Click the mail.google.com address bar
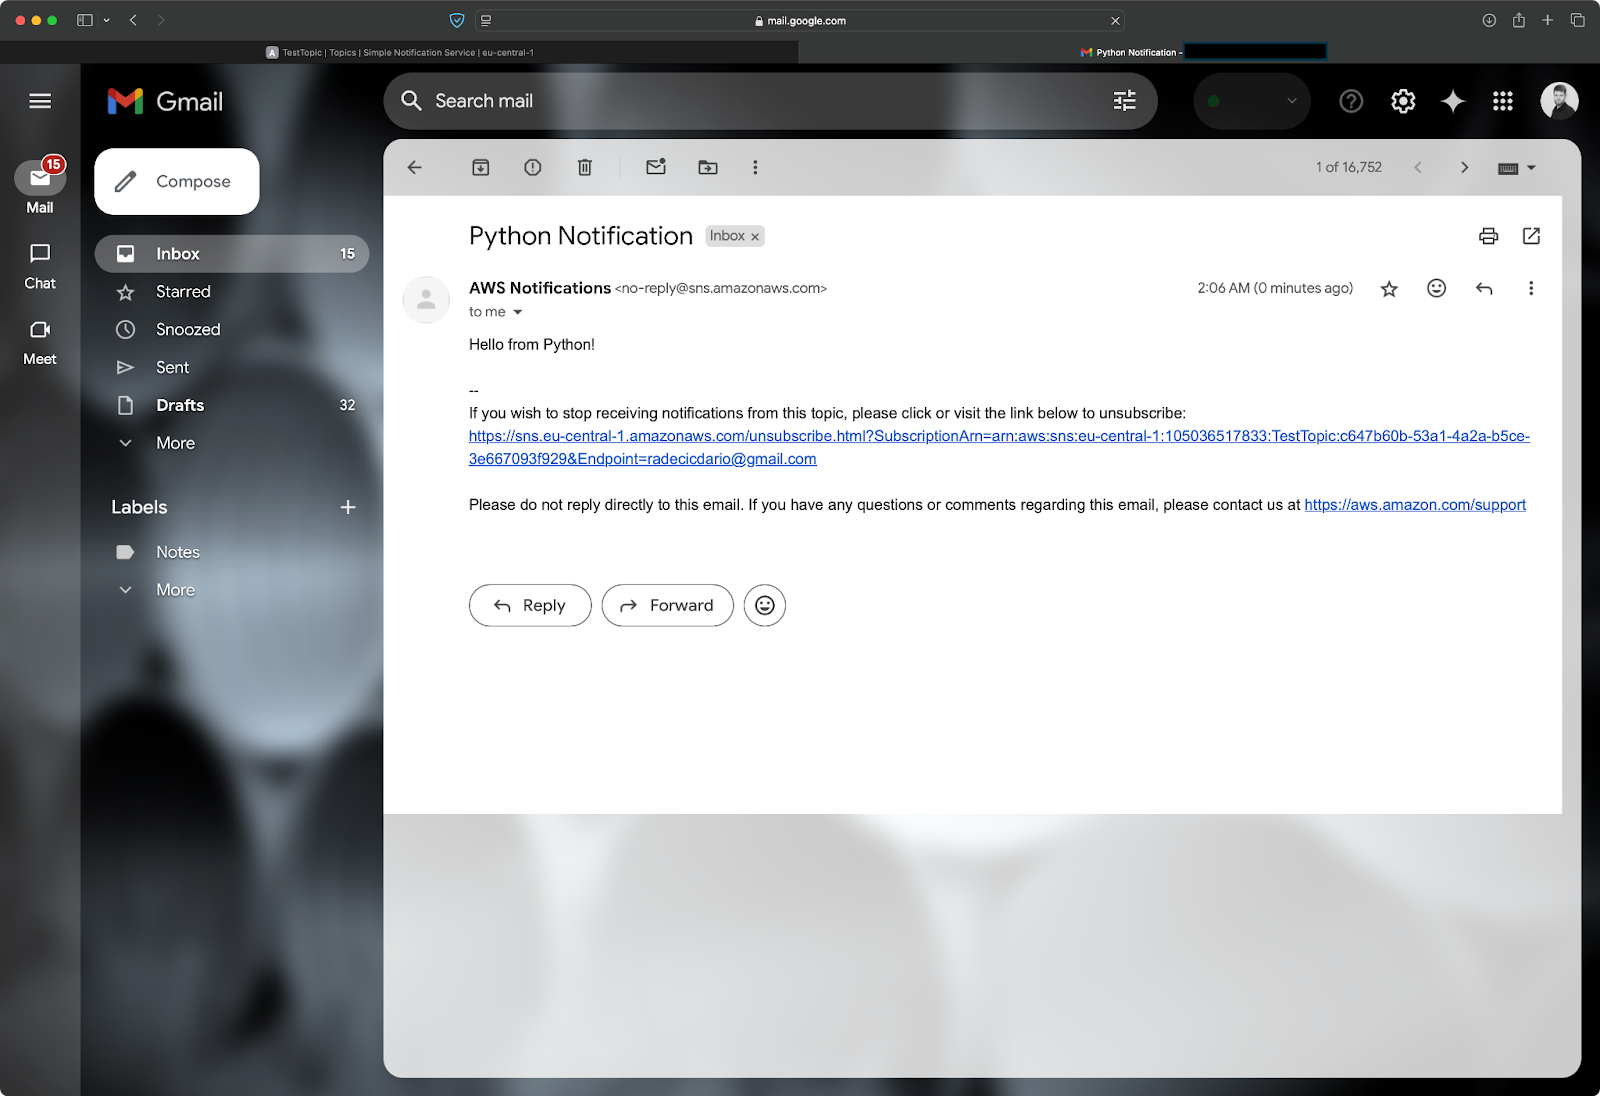 800,20
